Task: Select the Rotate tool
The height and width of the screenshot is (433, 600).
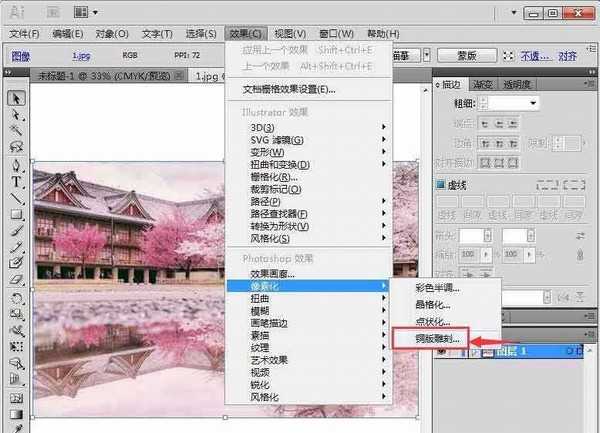Action: point(16,298)
